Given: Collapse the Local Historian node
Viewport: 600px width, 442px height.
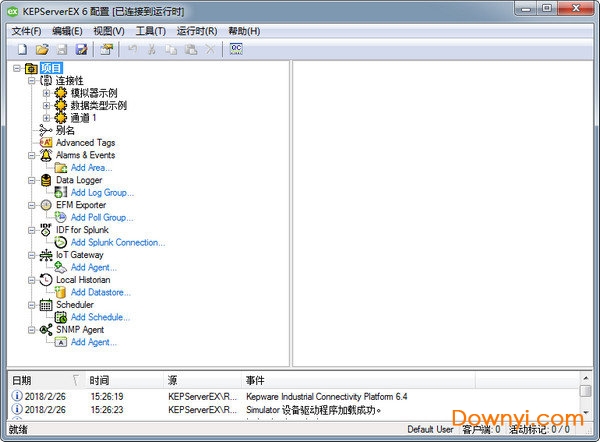Looking at the screenshot, I should tap(32, 280).
